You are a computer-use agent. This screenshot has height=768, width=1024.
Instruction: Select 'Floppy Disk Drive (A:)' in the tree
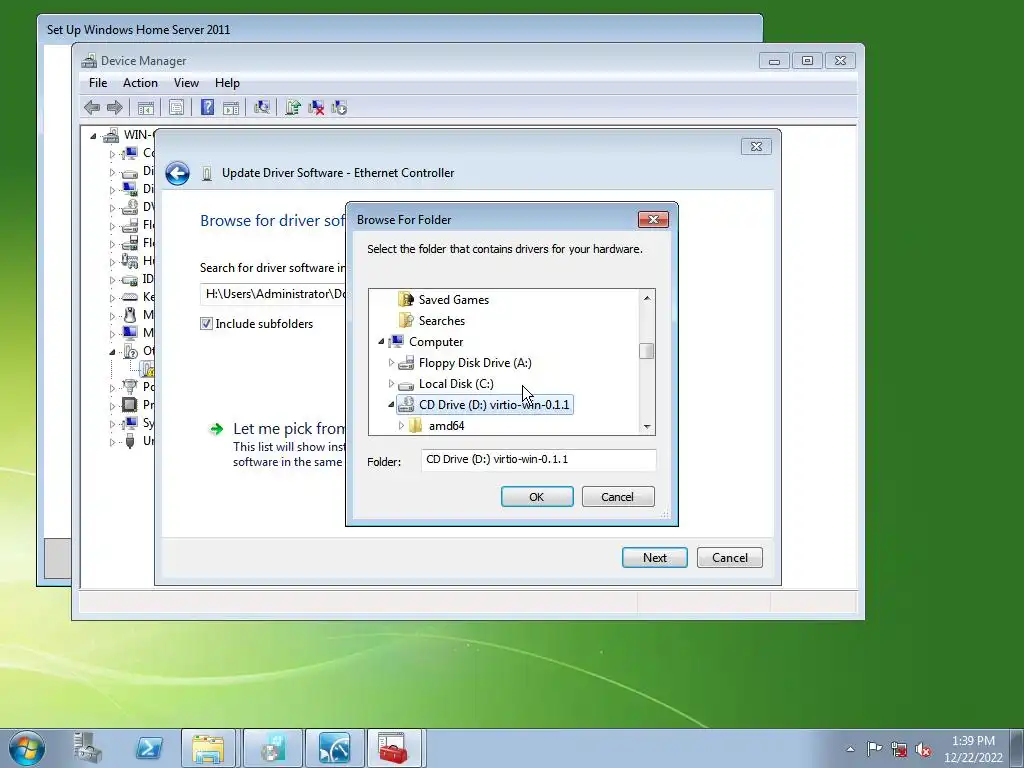(475, 362)
